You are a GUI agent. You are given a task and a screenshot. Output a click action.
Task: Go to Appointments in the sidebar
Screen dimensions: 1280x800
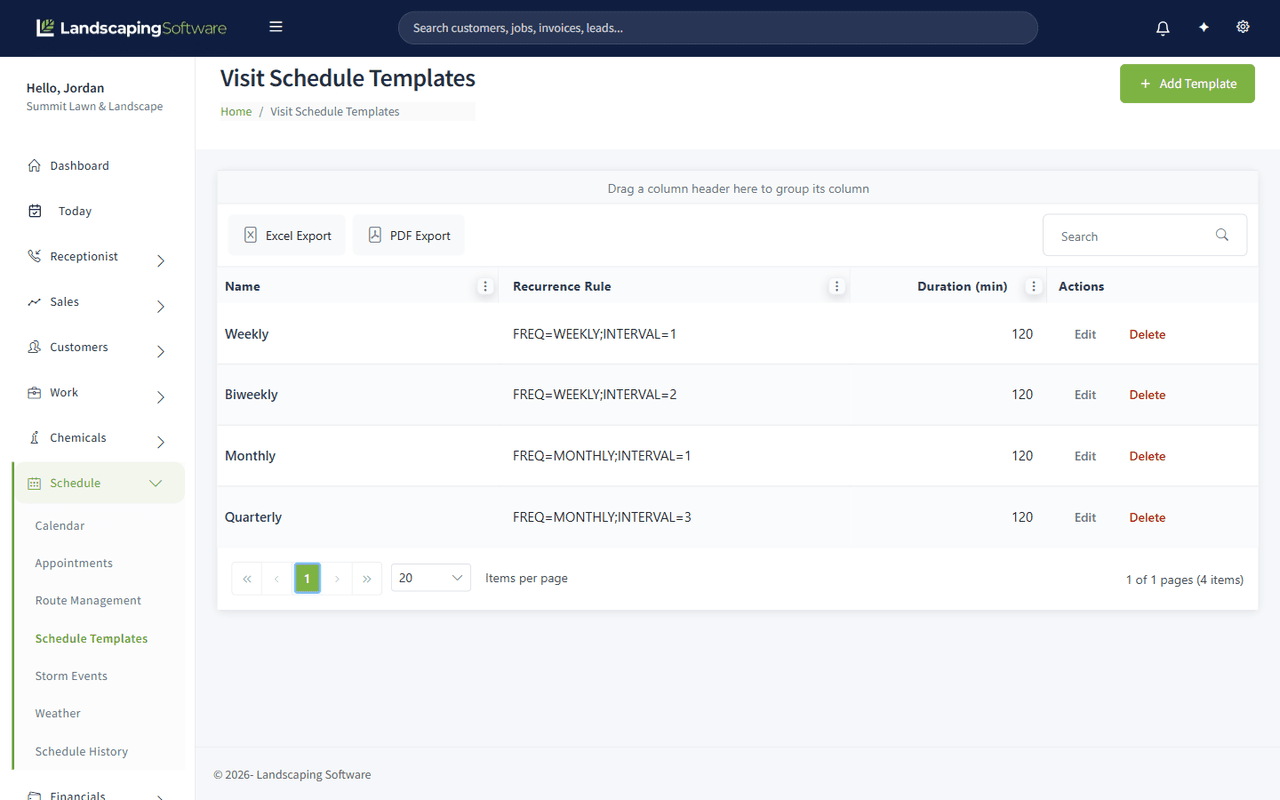click(x=74, y=563)
